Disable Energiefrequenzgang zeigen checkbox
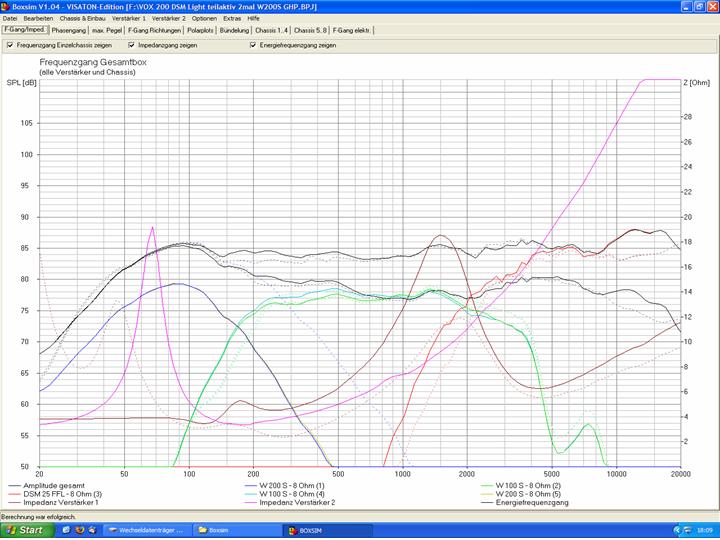This screenshot has height=540, width=720. tap(253, 45)
